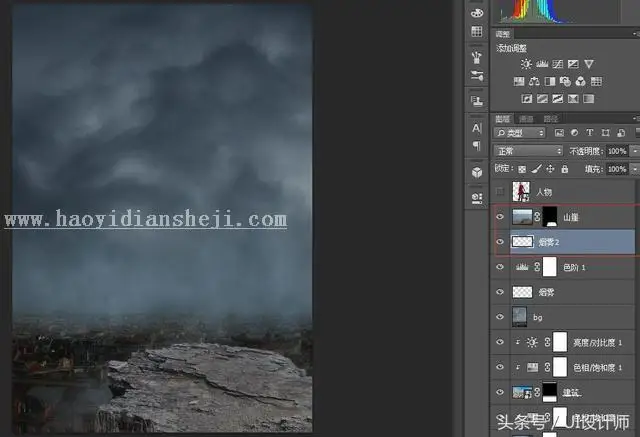Toggle lock image pixels (brush icon)
Screen dimensions: 640x437
(x=537, y=169)
